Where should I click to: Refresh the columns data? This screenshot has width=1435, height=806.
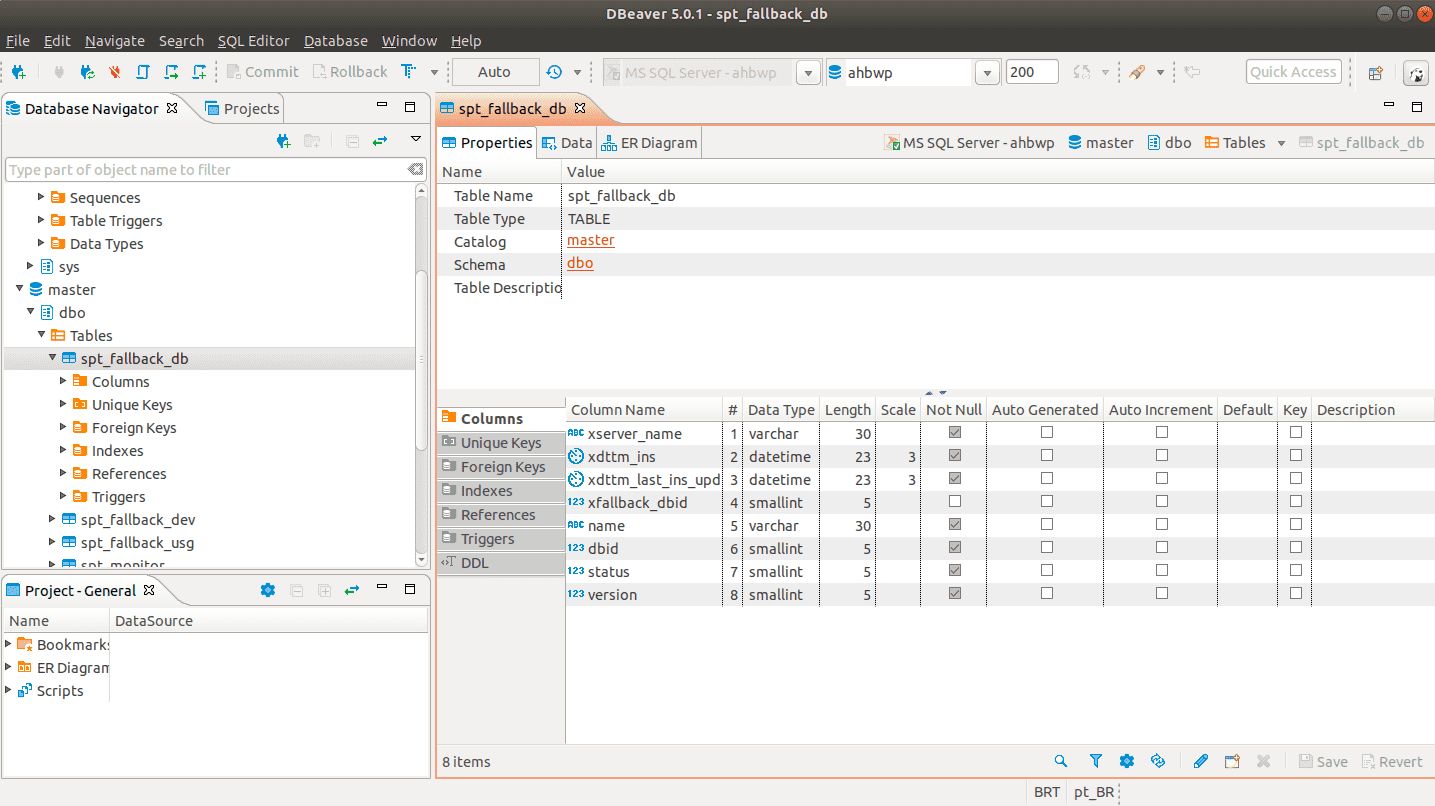(1158, 761)
